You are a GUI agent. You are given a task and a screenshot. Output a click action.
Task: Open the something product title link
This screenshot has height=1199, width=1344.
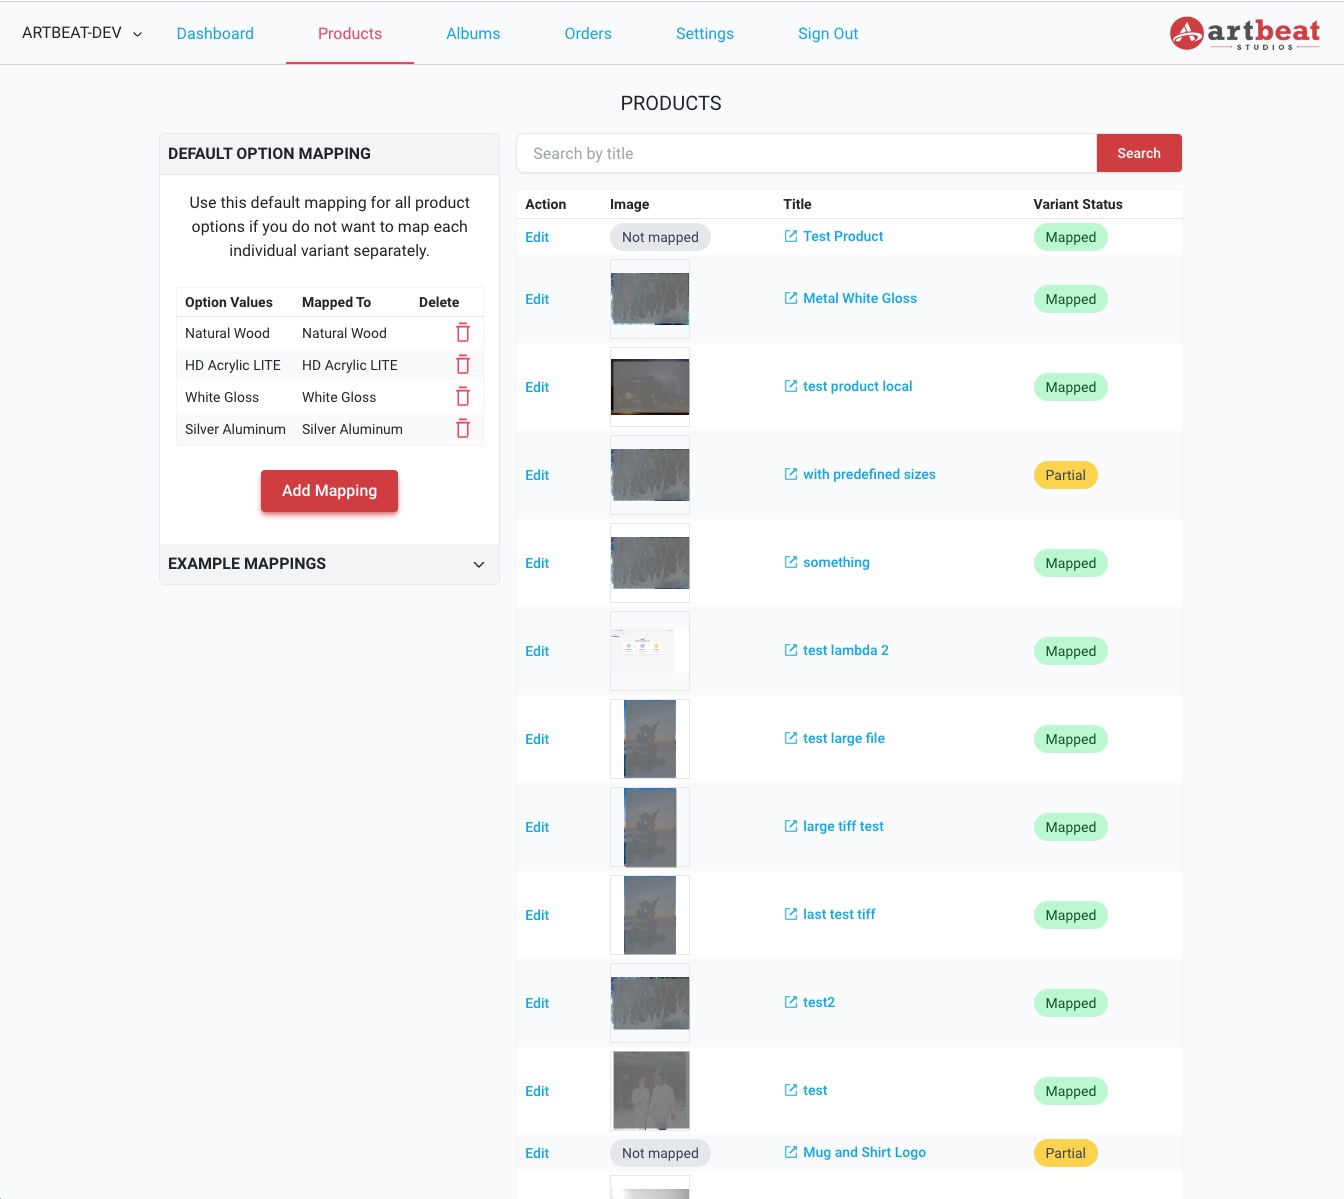[836, 562]
